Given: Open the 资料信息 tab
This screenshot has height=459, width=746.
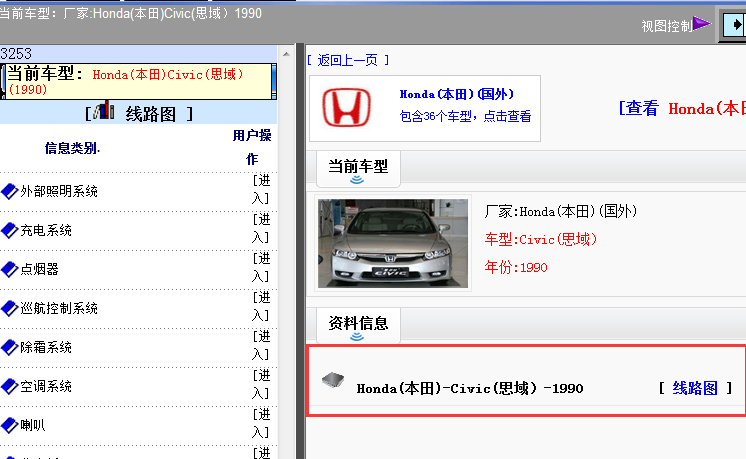Looking at the screenshot, I should click(x=358, y=326).
